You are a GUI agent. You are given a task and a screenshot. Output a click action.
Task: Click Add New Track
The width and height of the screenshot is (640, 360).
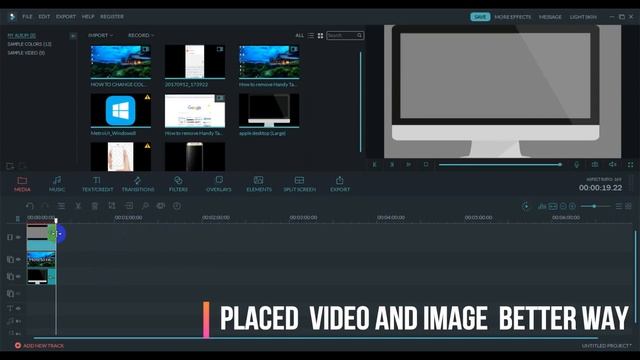click(x=39, y=346)
